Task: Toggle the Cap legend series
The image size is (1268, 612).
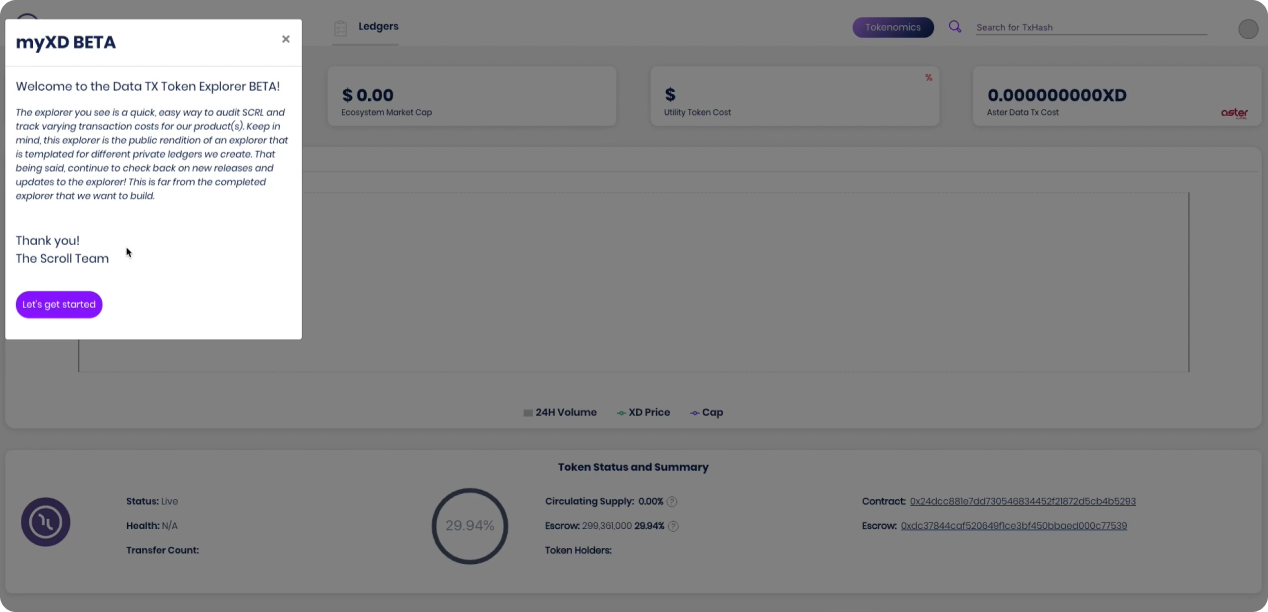Action: tap(707, 412)
